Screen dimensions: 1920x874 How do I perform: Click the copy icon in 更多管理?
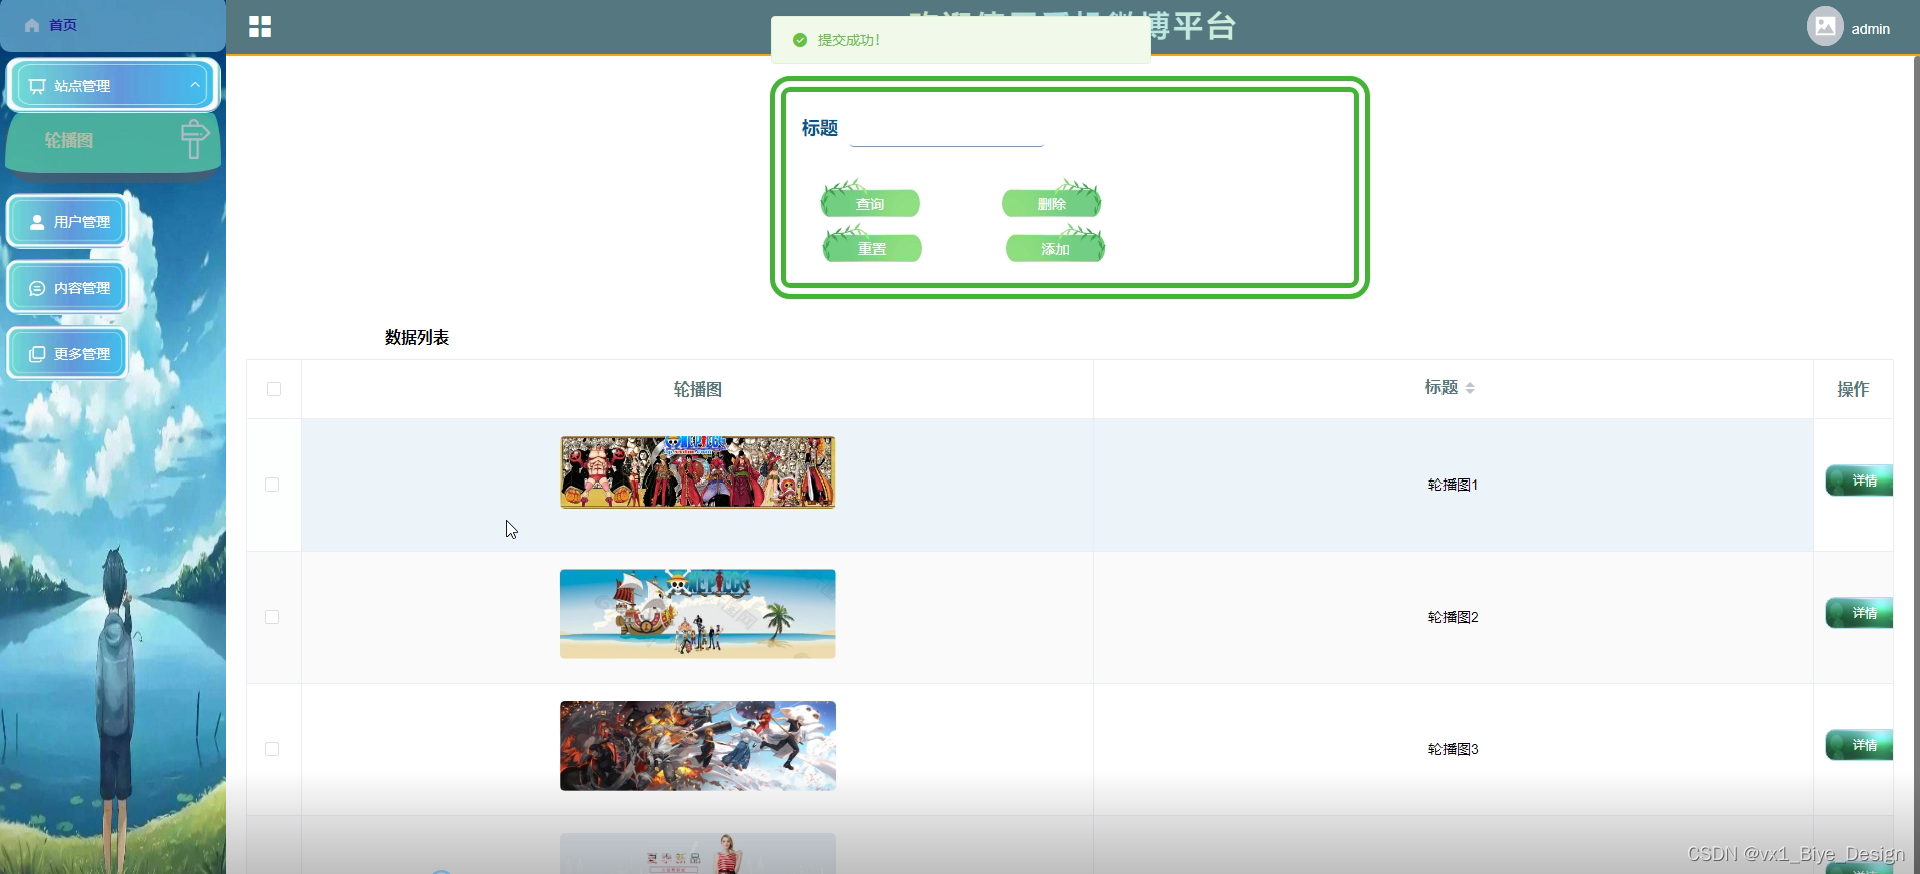[x=37, y=354]
